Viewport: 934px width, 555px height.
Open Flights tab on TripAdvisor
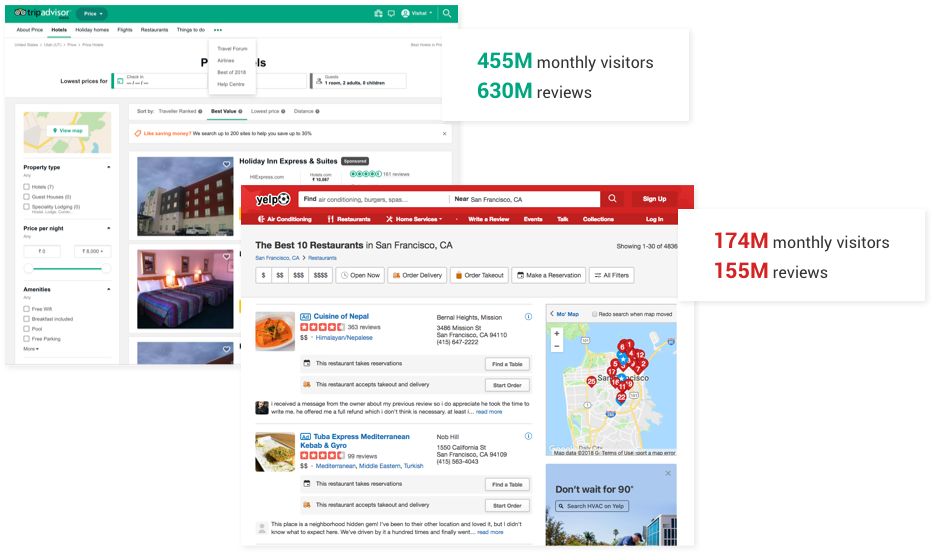[124, 30]
